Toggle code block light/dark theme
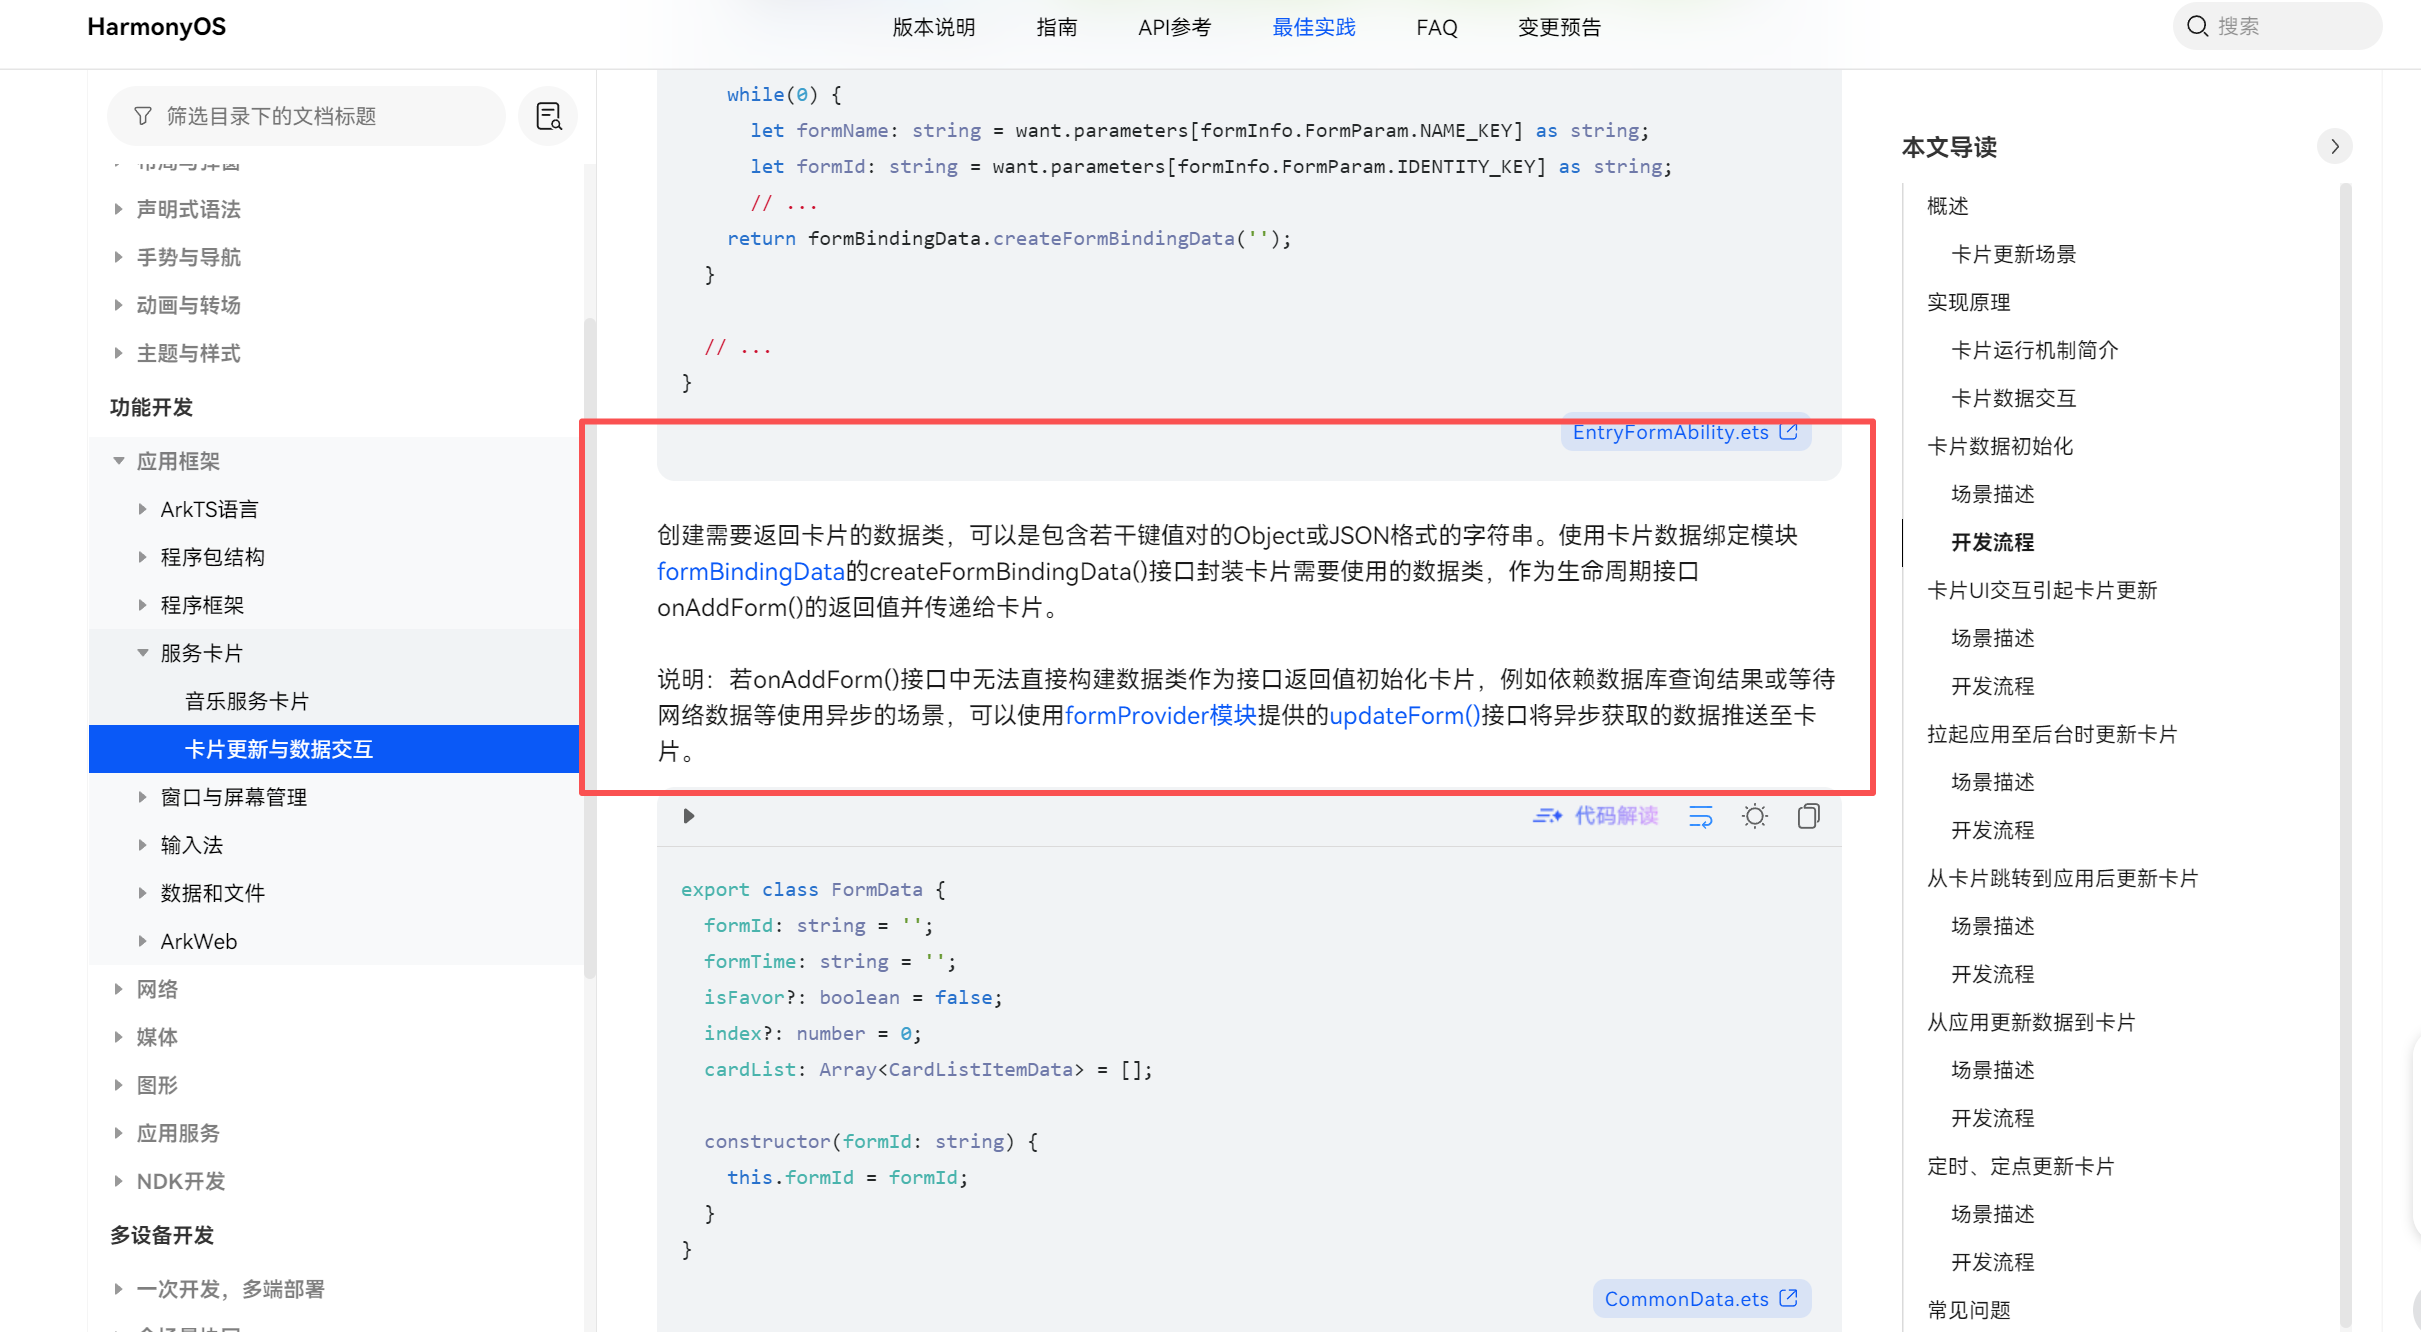Screen dimensions: 2421x1332 click(x=1754, y=816)
